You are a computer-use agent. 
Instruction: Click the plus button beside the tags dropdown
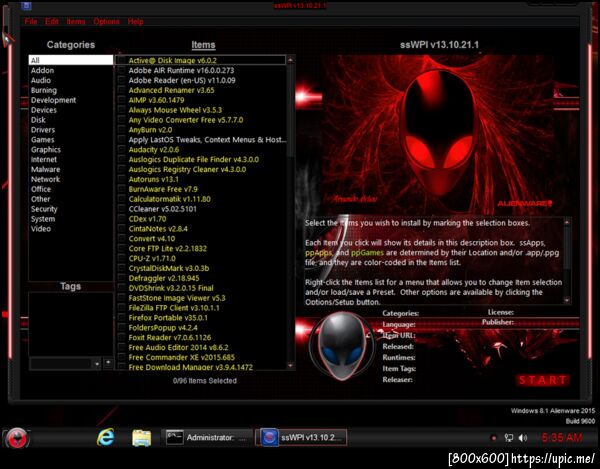click(x=108, y=362)
